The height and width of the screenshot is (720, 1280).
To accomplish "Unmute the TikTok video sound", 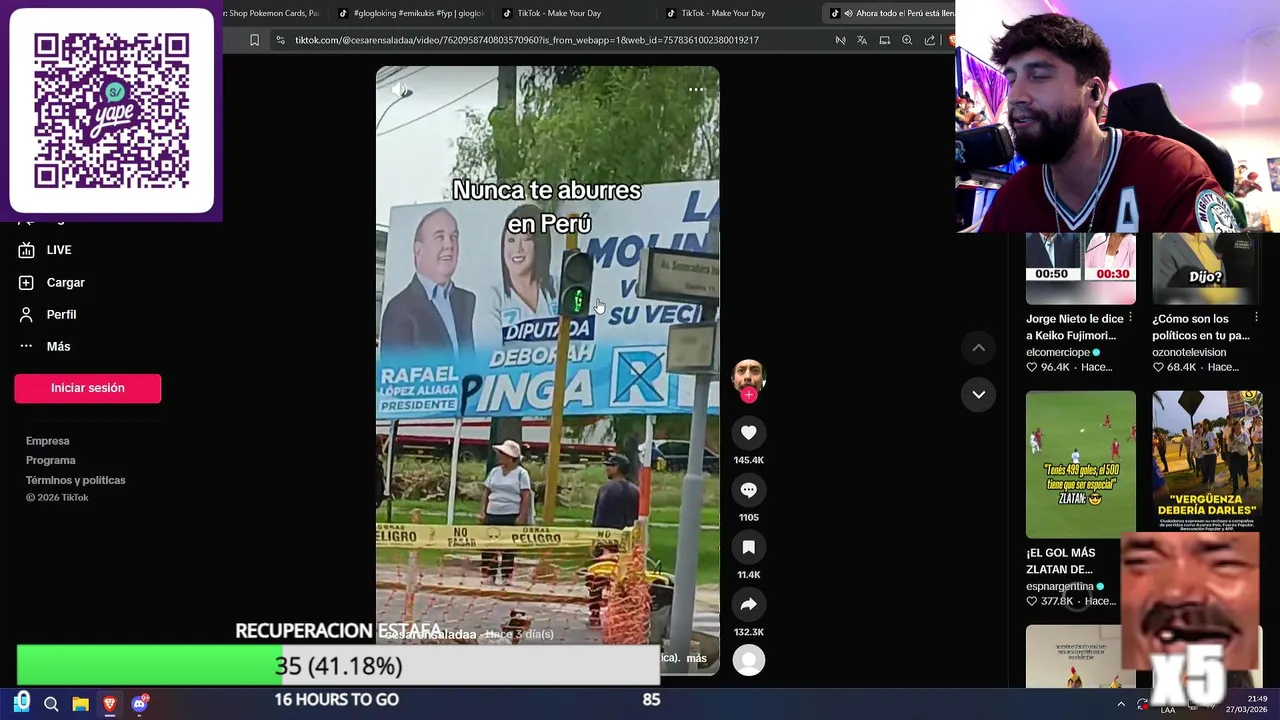I will 400,90.
